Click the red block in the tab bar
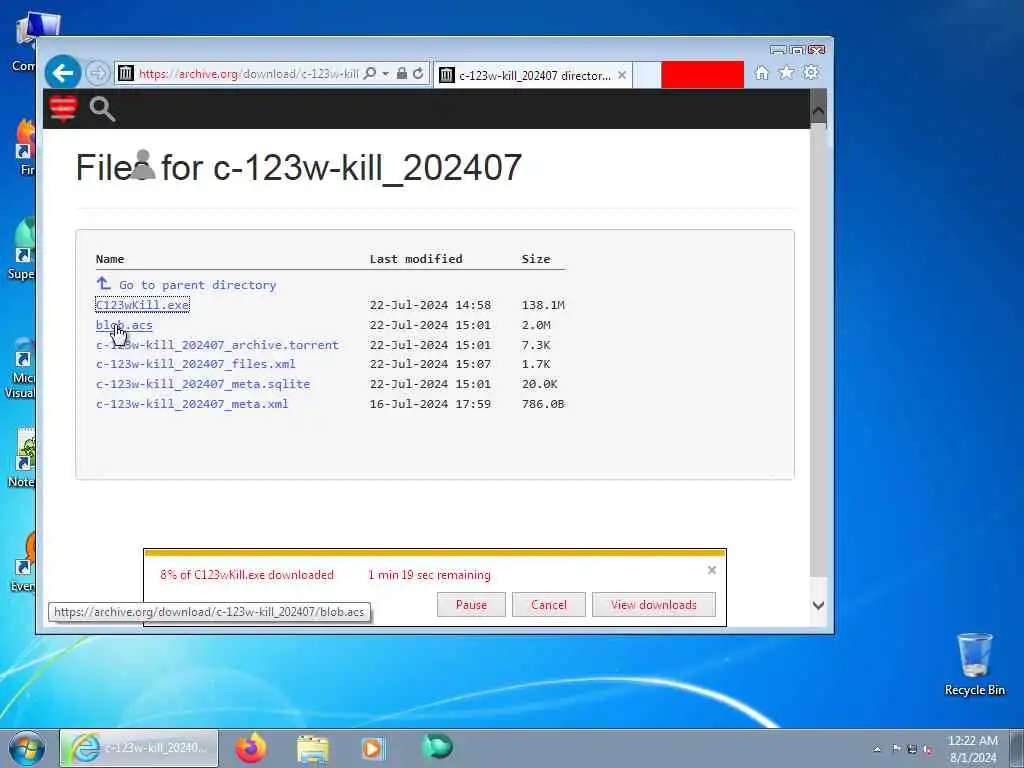Screen dimensions: 1024x768 point(702,74)
